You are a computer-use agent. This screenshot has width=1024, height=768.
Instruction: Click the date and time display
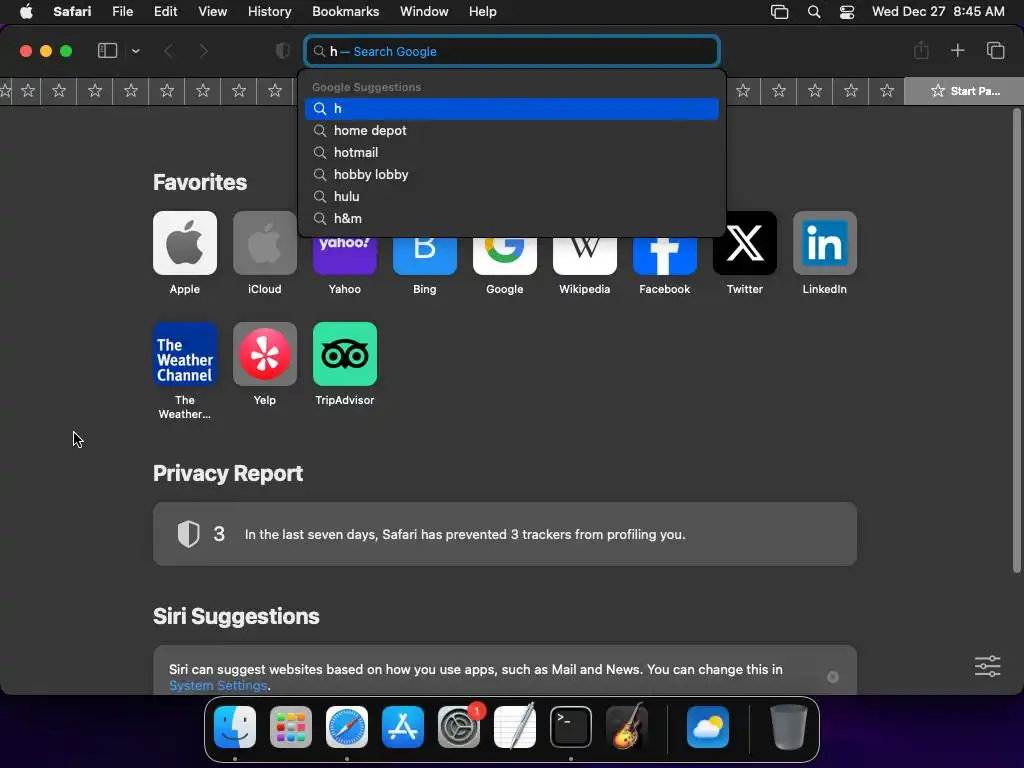938,12
